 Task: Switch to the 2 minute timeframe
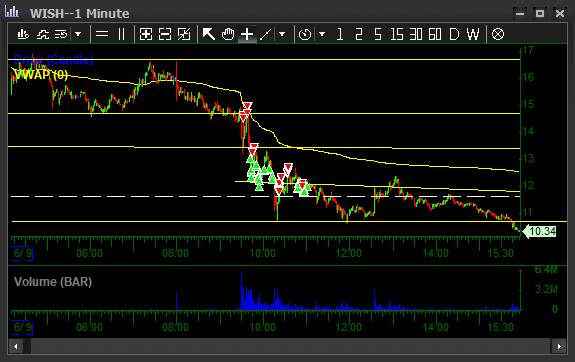(x=359, y=34)
